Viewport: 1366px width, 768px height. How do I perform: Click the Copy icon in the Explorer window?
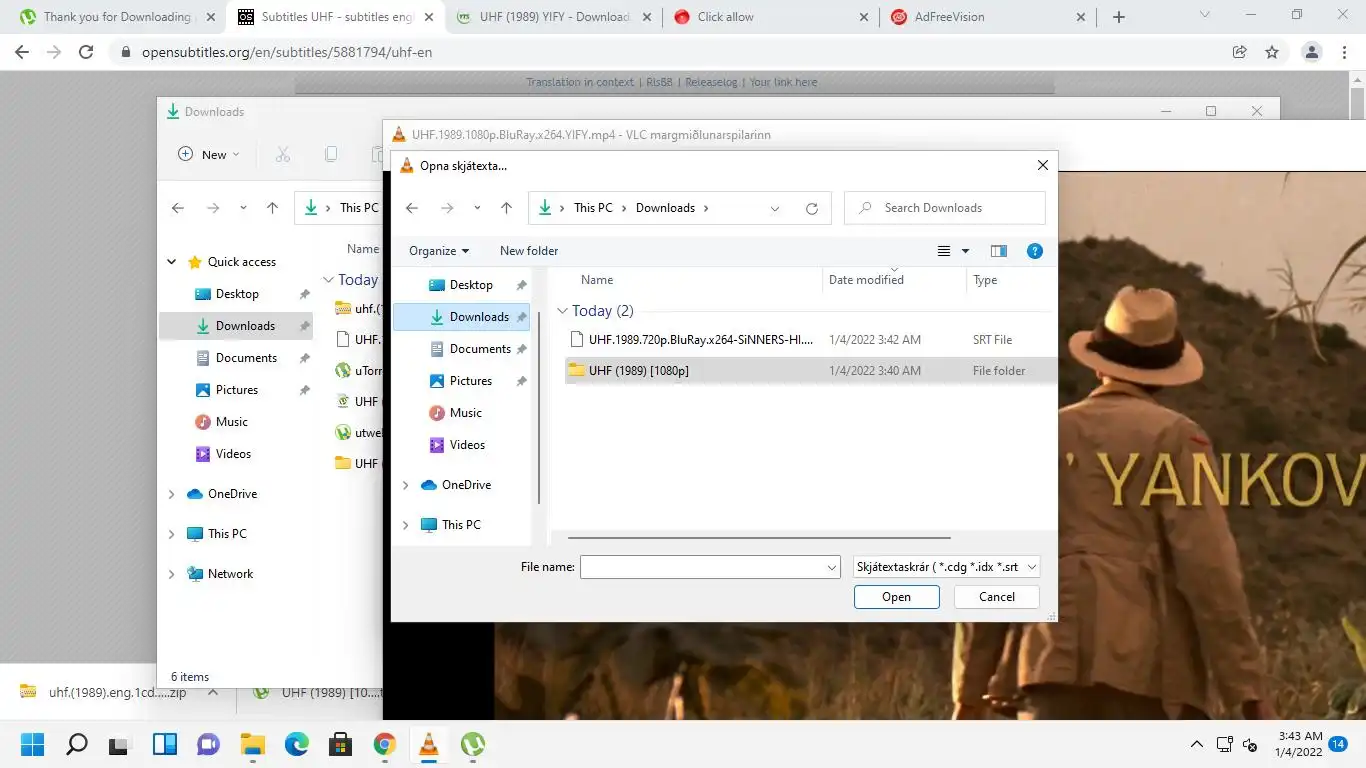(x=331, y=154)
